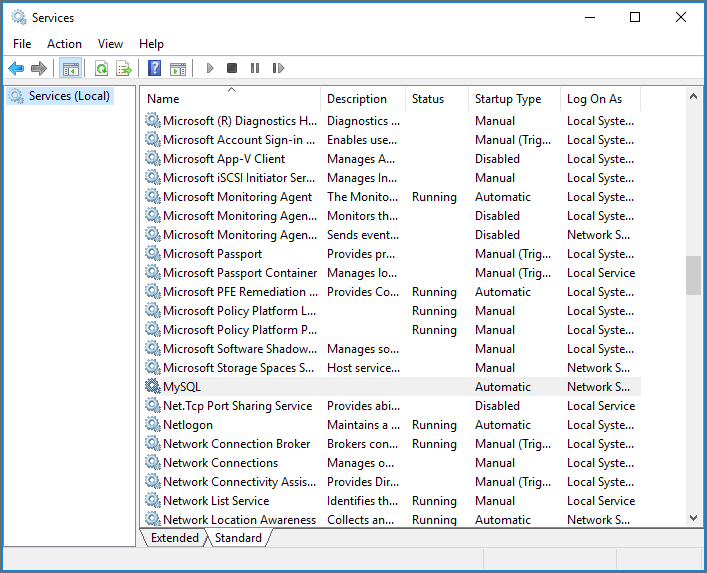Image resolution: width=707 pixels, height=573 pixels.
Task: Click gear icon beside Microsoft PFE Remediation
Action: pyautogui.click(x=153, y=291)
